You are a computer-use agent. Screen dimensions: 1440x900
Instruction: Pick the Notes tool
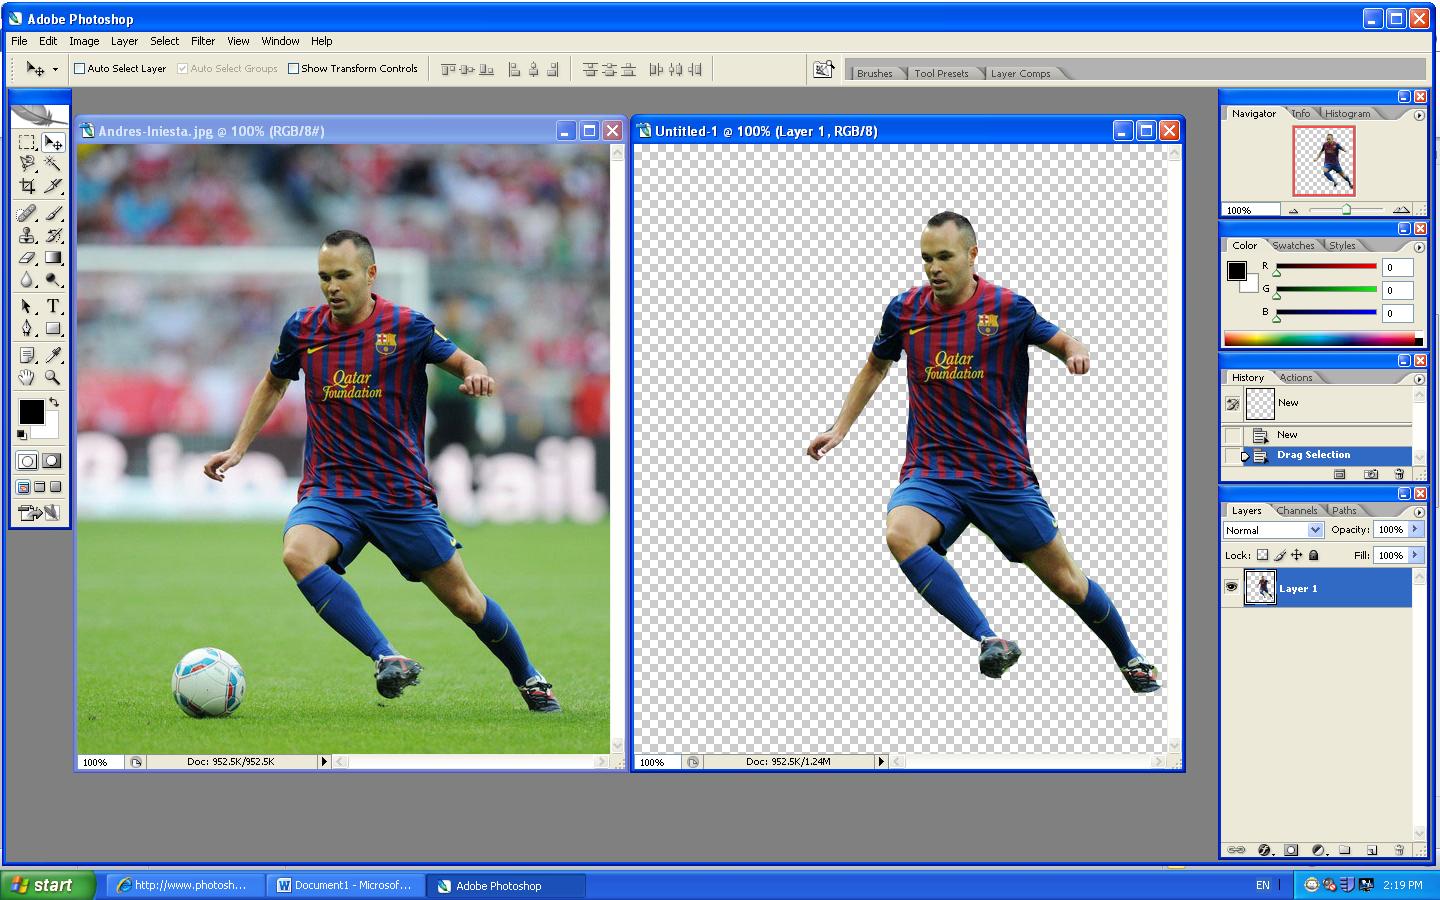click(x=27, y=354)
